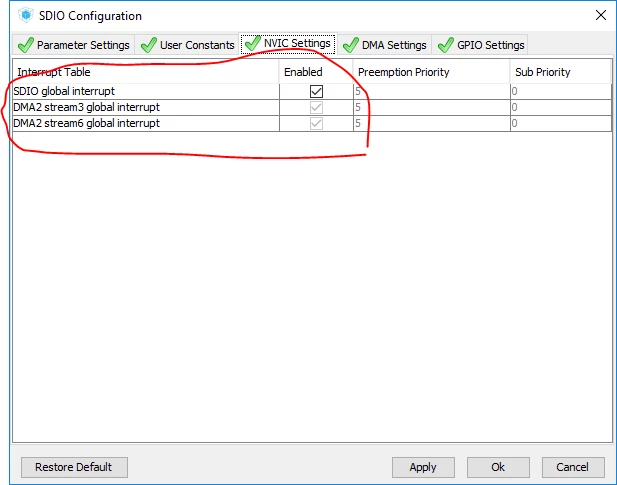Click Sub Priority cell for SDIO global interrupt
This screenshot has width=617, height=485.
[561, 91]
